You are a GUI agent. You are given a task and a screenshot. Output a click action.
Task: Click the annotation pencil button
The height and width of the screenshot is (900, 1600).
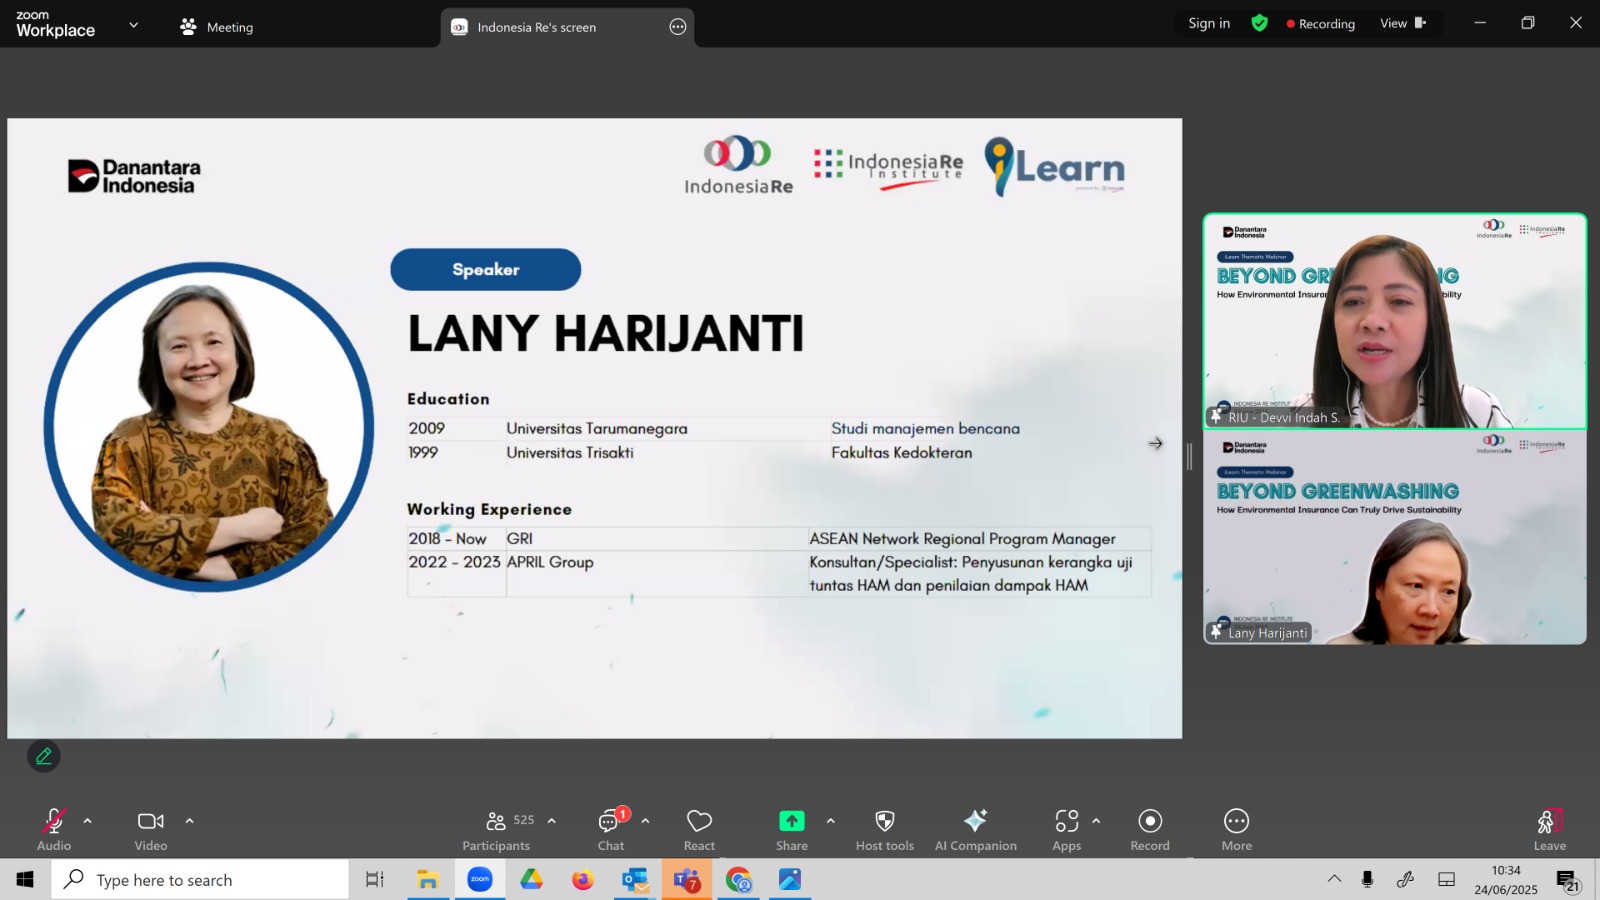44,756
